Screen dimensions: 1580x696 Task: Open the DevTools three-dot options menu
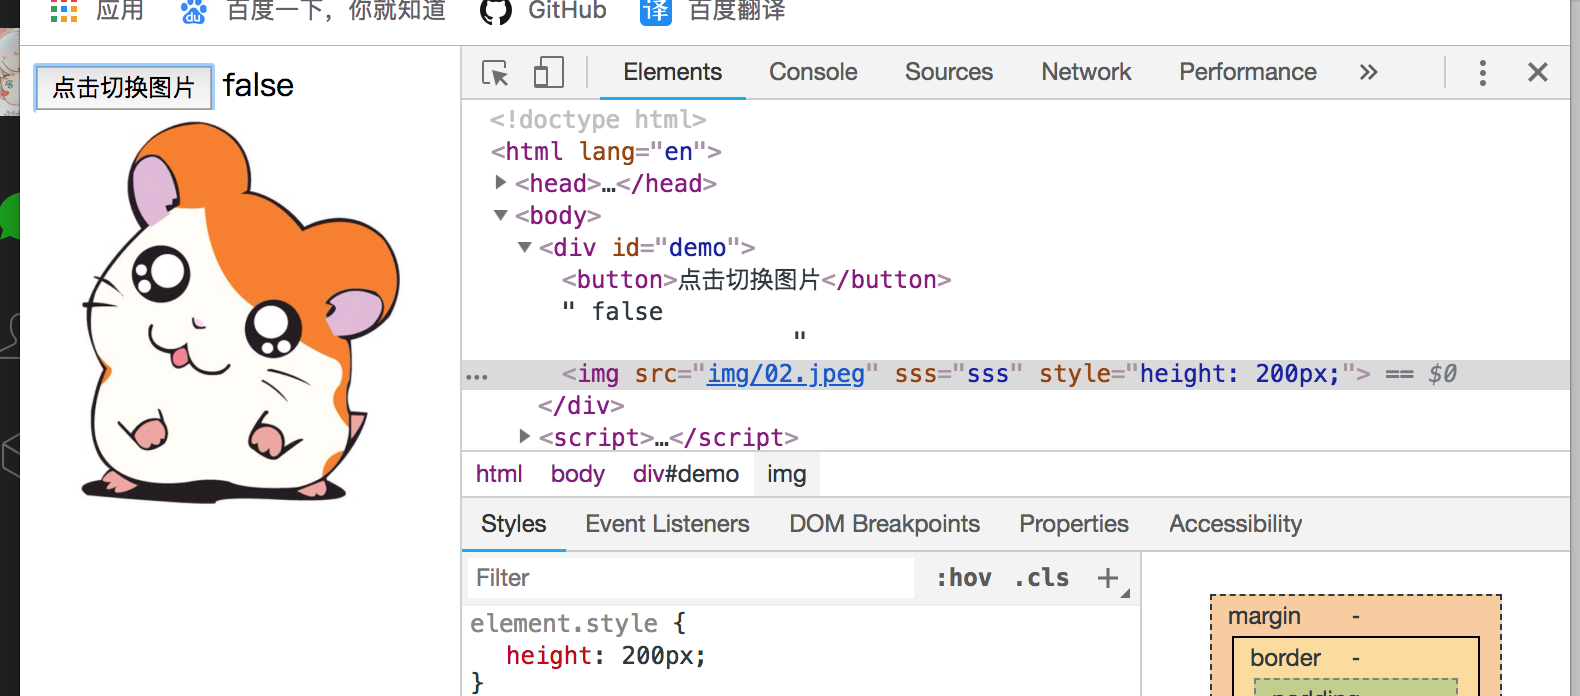point(1482,72)
